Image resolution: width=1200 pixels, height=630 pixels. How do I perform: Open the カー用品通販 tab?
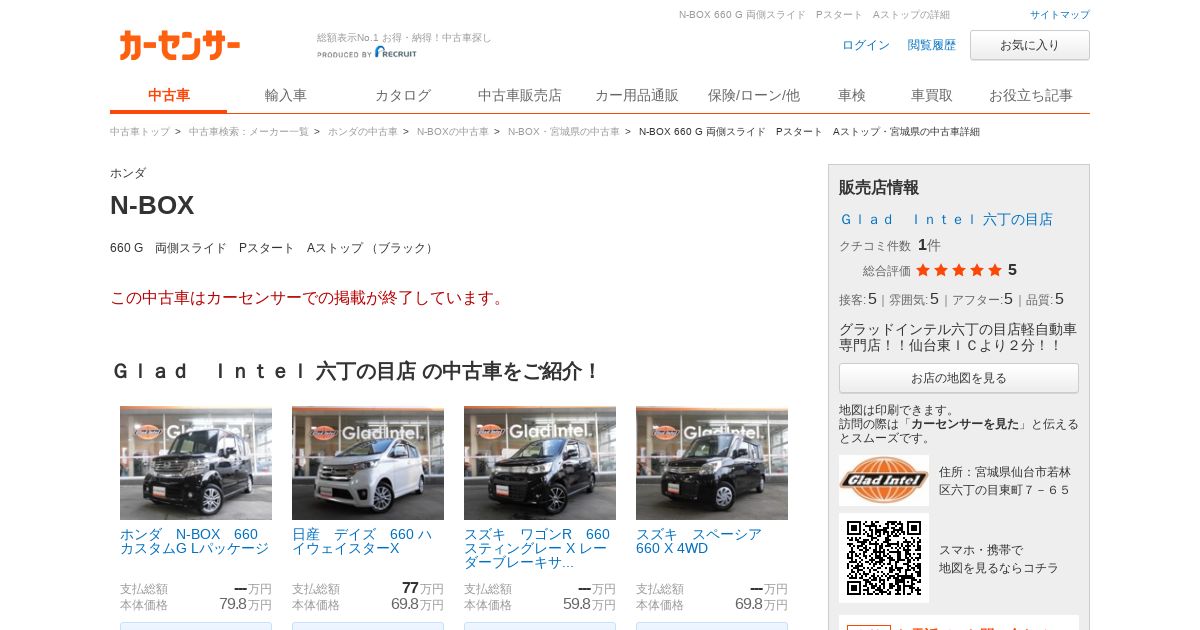pyautogui.click(x=637, y=96)
